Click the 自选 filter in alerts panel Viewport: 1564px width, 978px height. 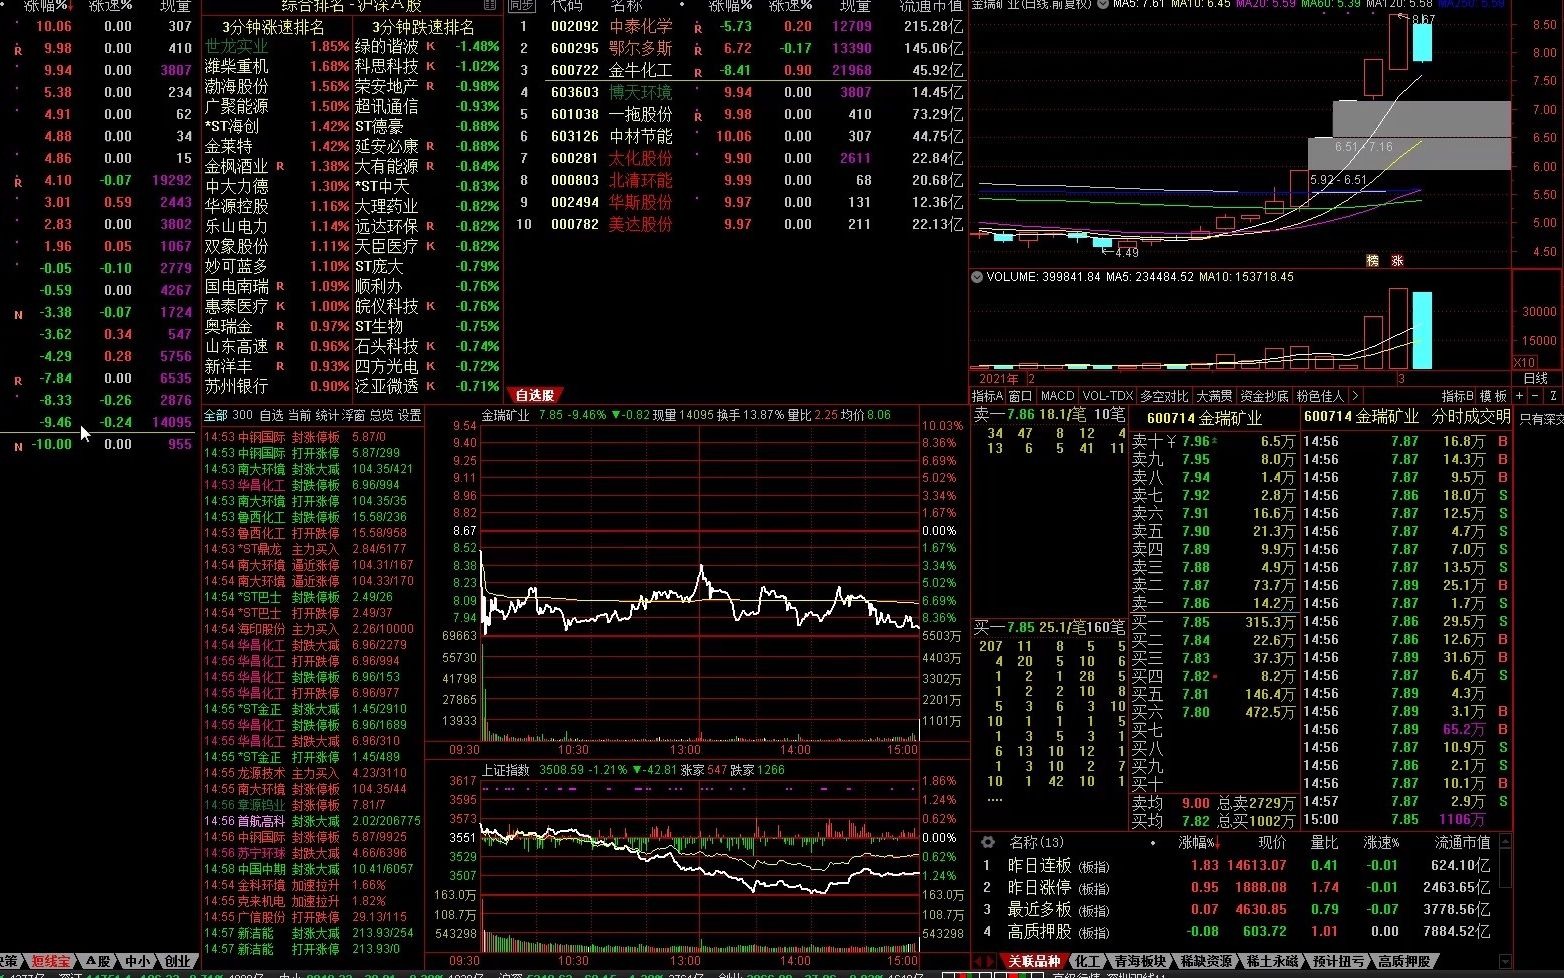pyautogui.click(x=272, y=415)
